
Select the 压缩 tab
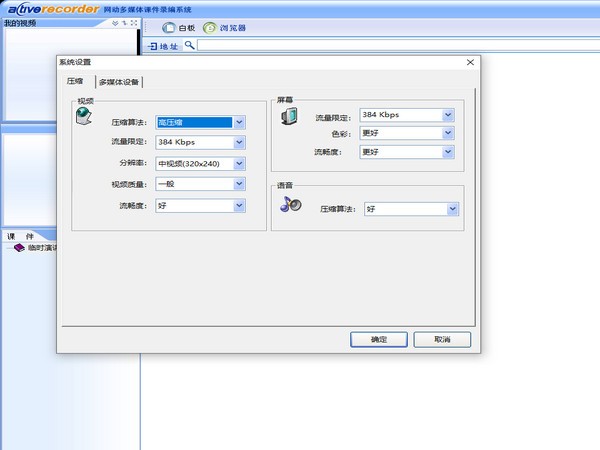pos(75,81)
